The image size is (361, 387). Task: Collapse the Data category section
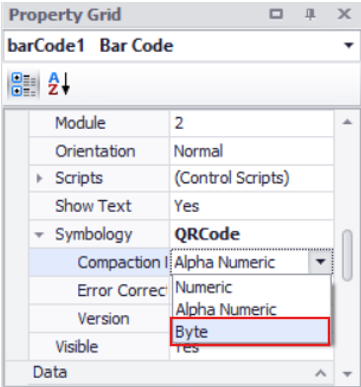click(x=320, y=373)
